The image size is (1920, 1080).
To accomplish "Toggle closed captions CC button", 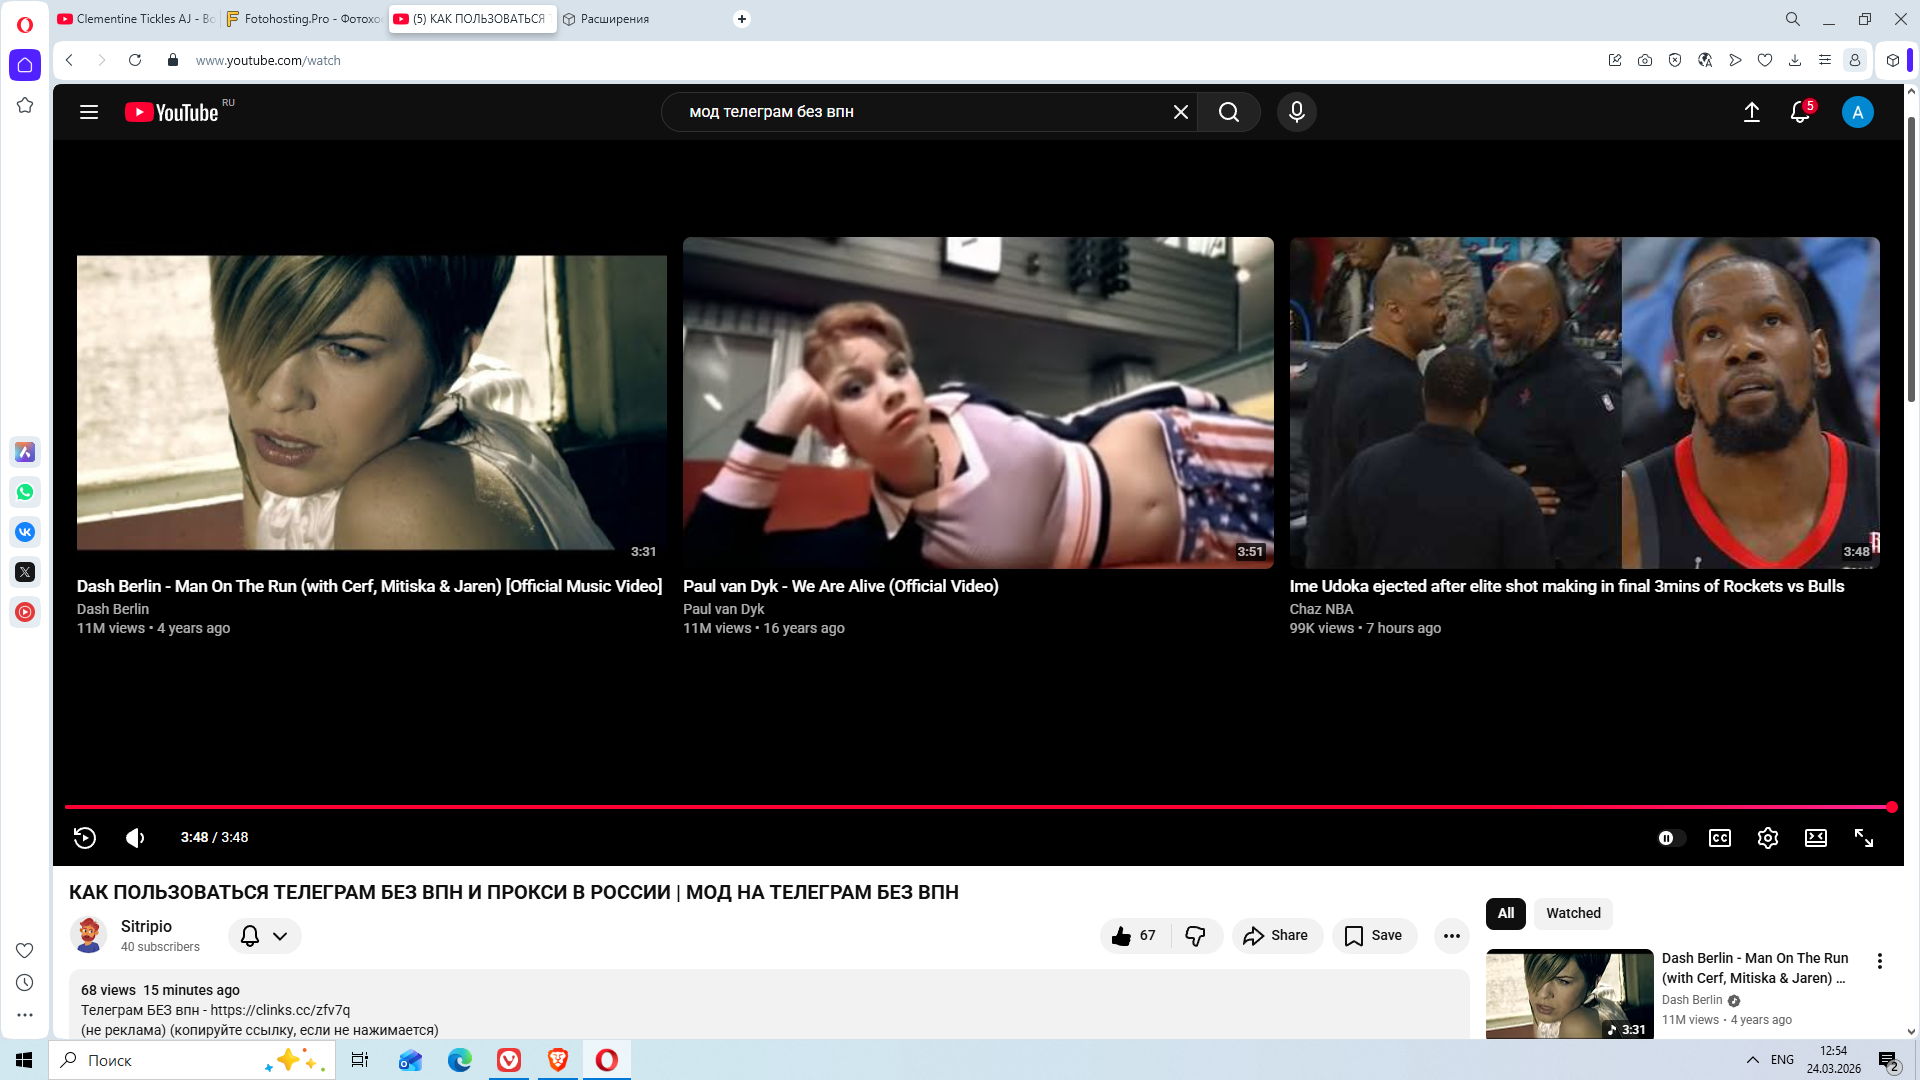I will (1719, 838).
